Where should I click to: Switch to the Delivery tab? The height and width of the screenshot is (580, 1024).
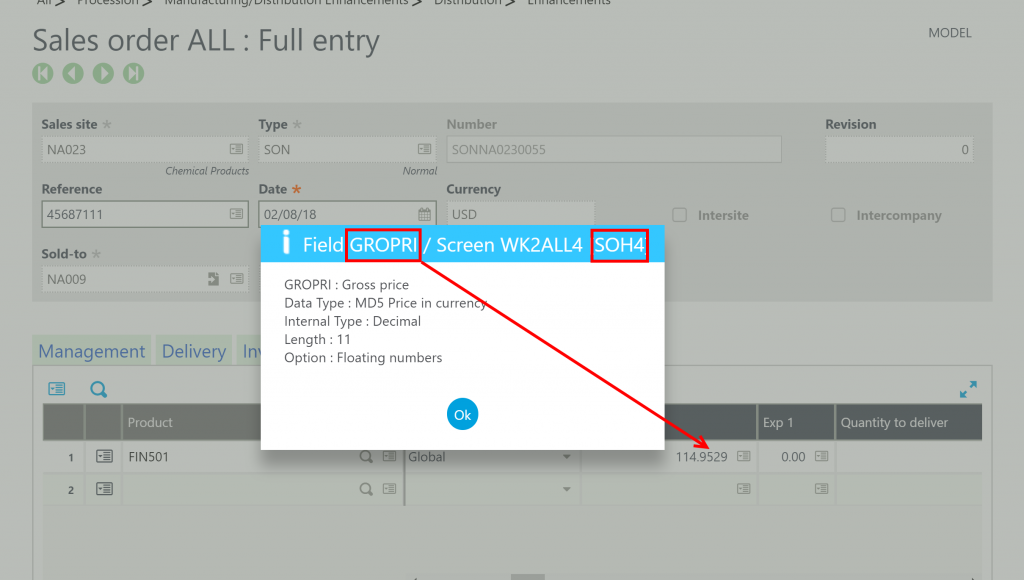click(193, 351)
